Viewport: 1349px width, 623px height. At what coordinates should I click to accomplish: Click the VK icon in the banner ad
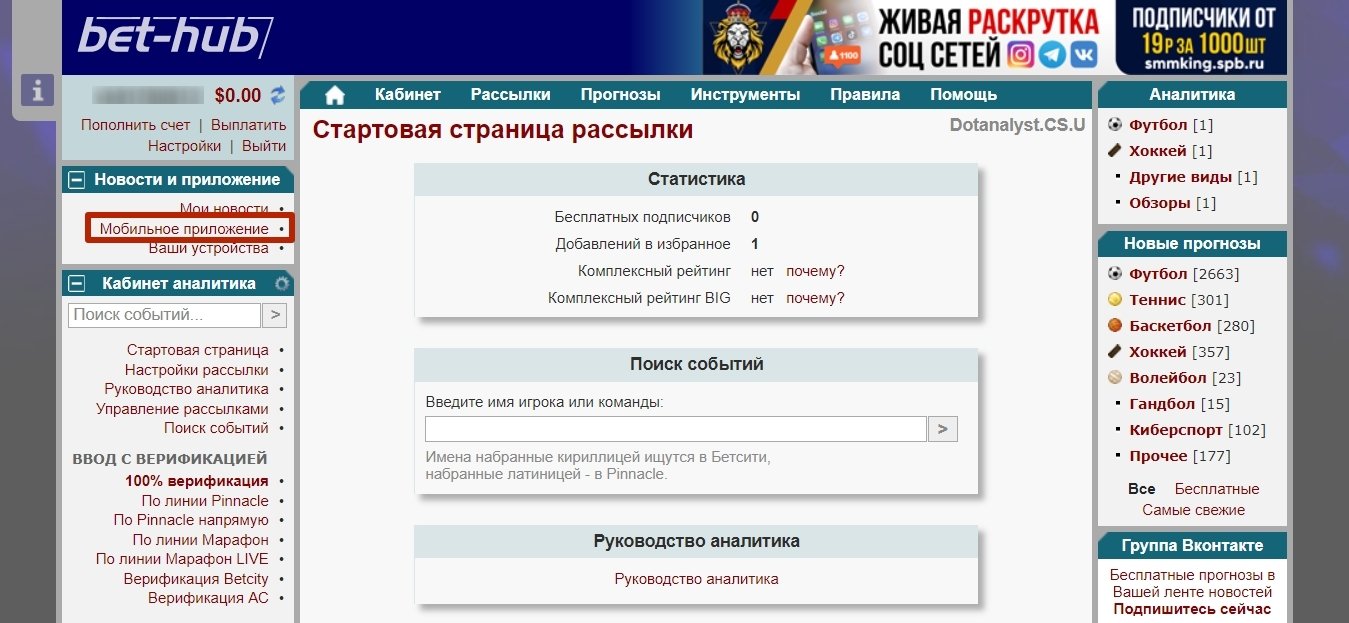[x=1082, y=53]
